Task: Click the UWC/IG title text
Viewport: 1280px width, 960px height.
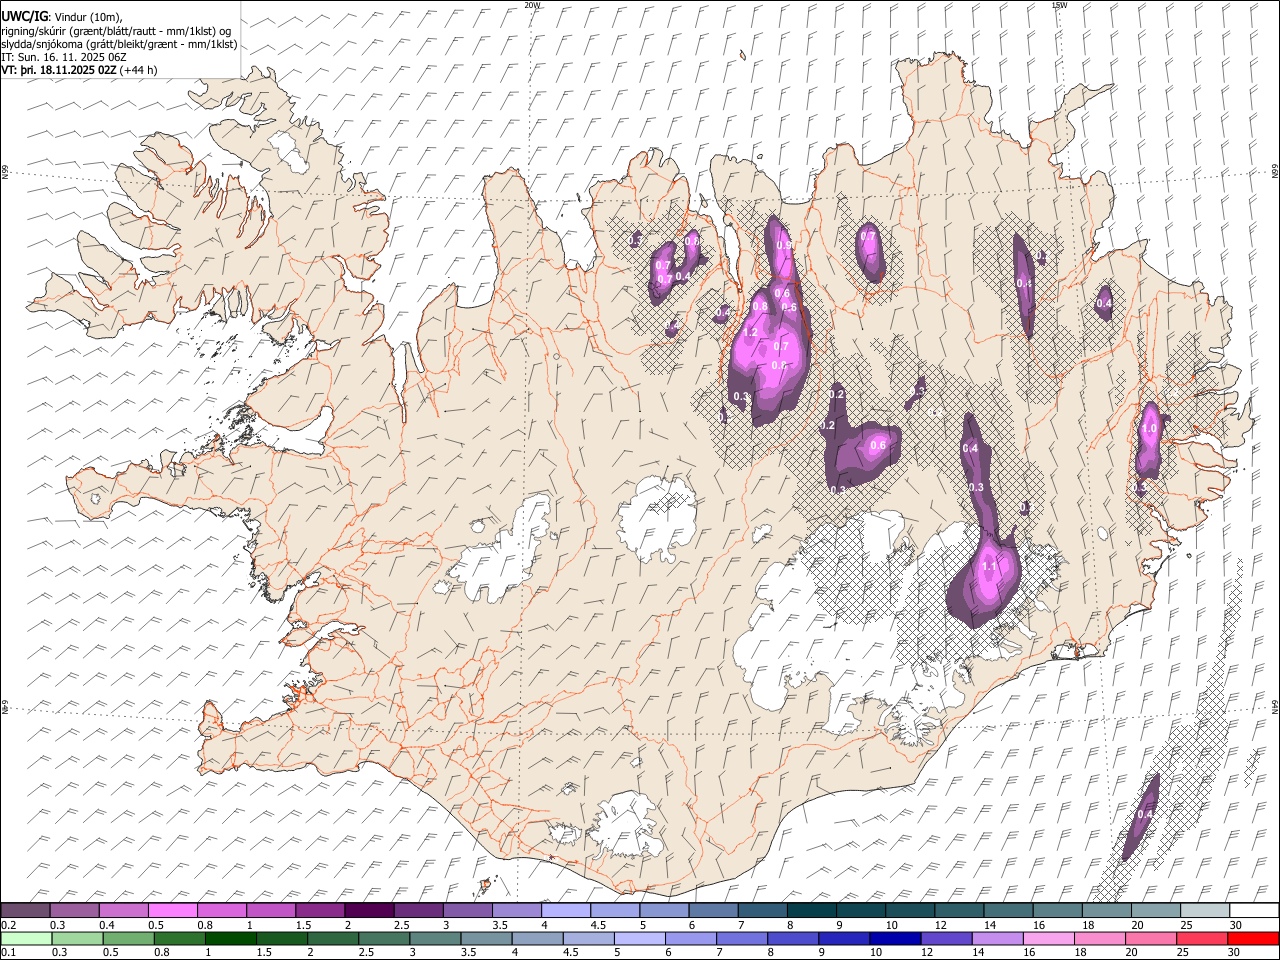Action: tap(24, 16)
